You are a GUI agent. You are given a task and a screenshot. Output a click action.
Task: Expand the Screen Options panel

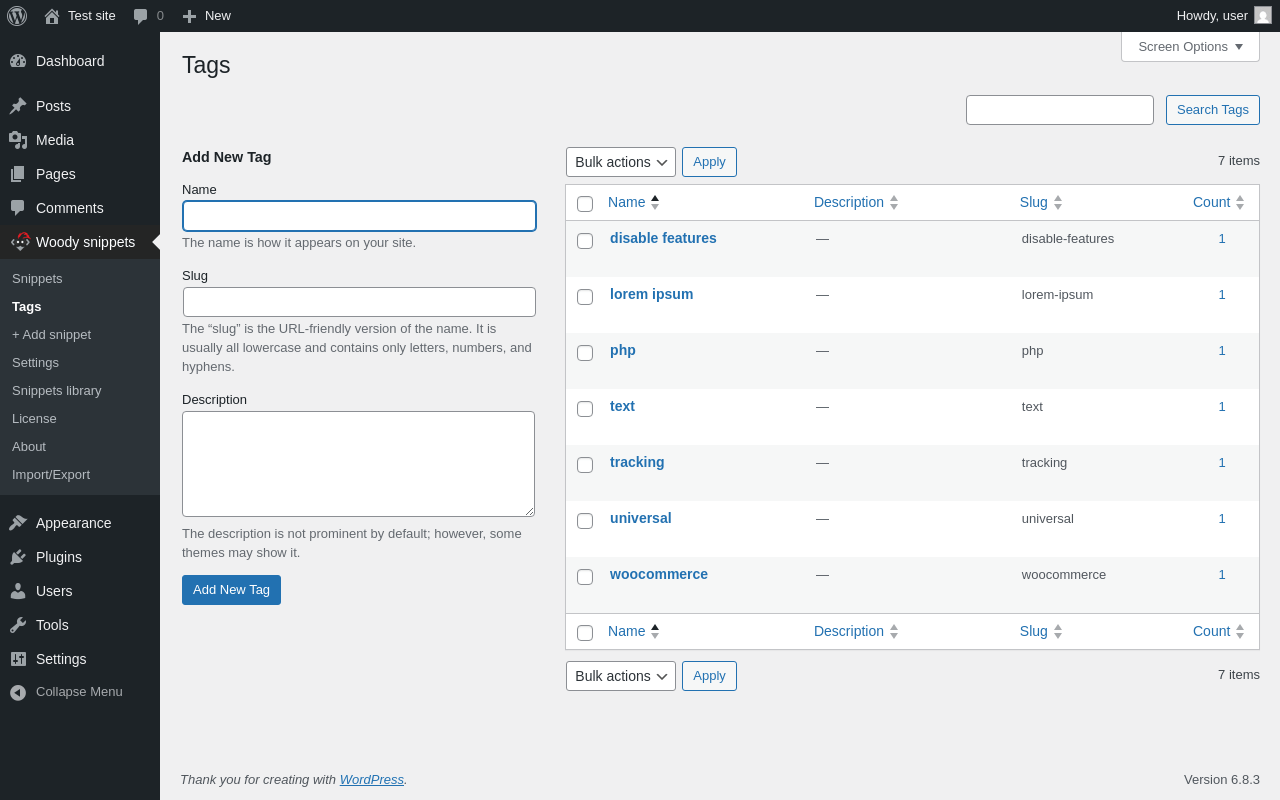tap(1190, 46)
